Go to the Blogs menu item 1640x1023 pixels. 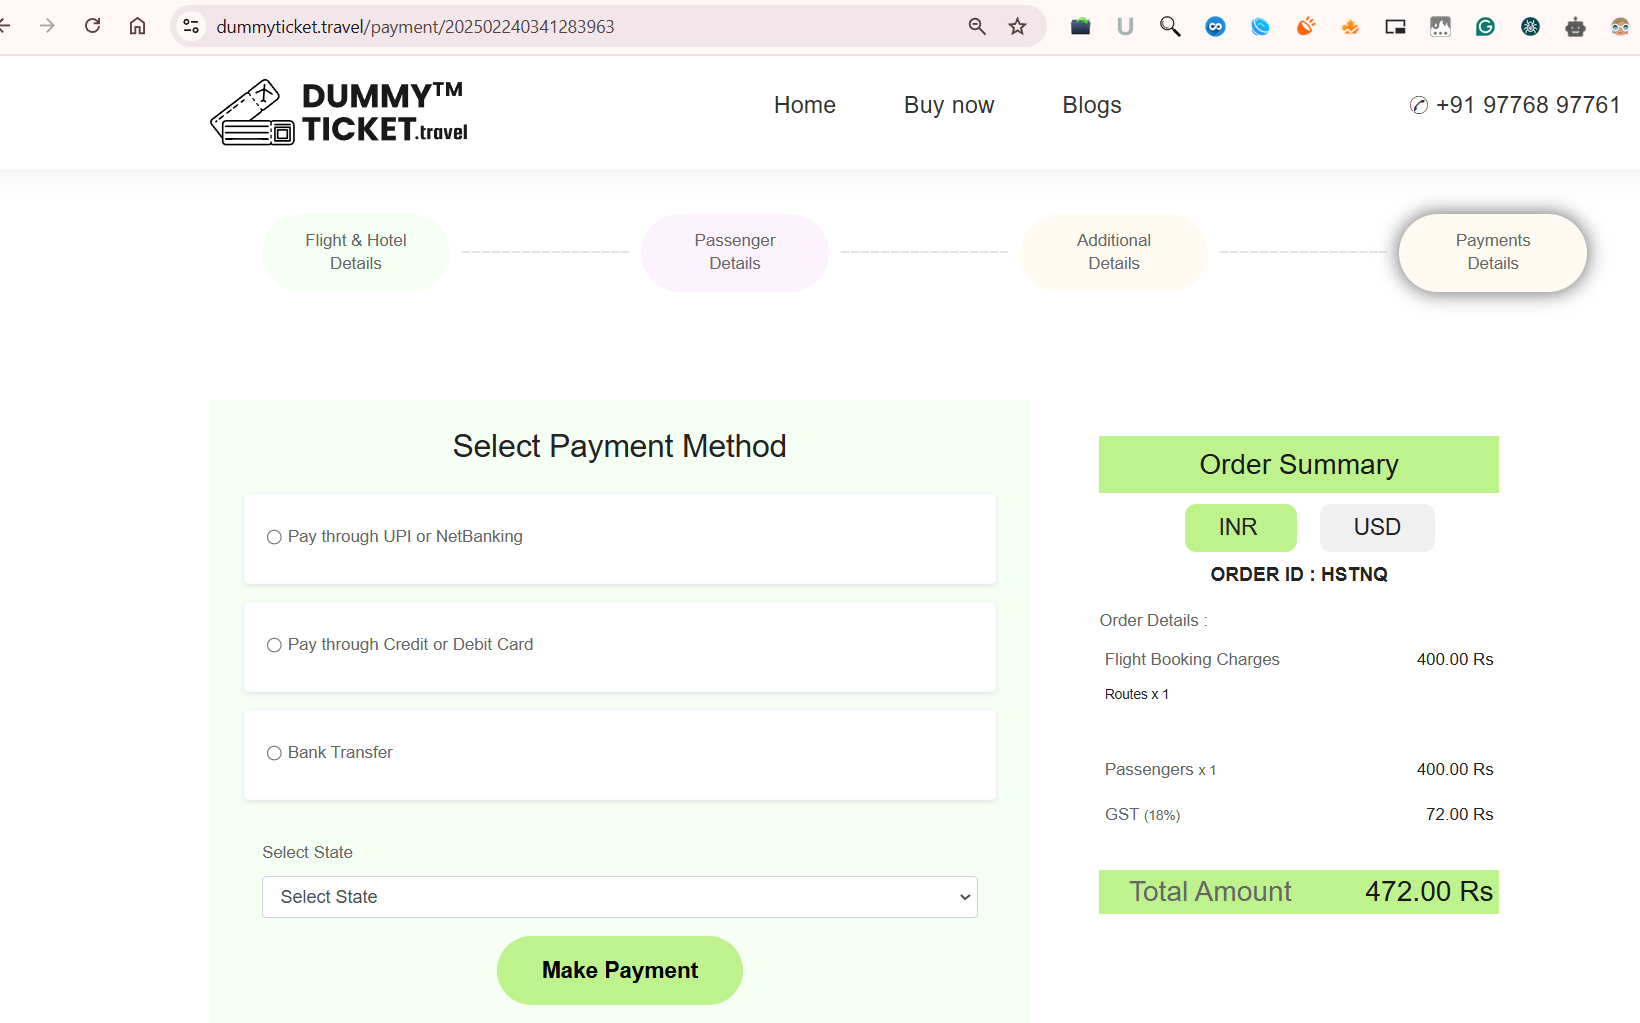[1091, 105]
